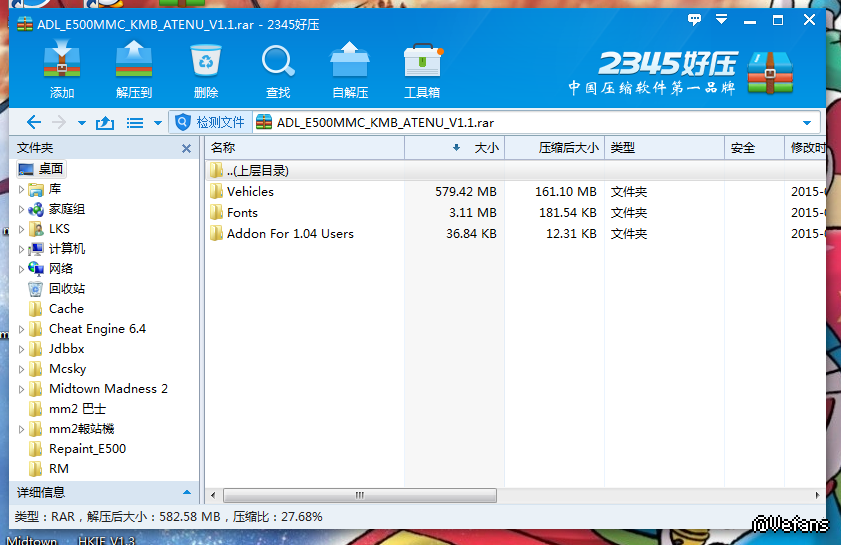
Task: Click the rar archive icon in address bar
Action: click(x=264, y=122)
